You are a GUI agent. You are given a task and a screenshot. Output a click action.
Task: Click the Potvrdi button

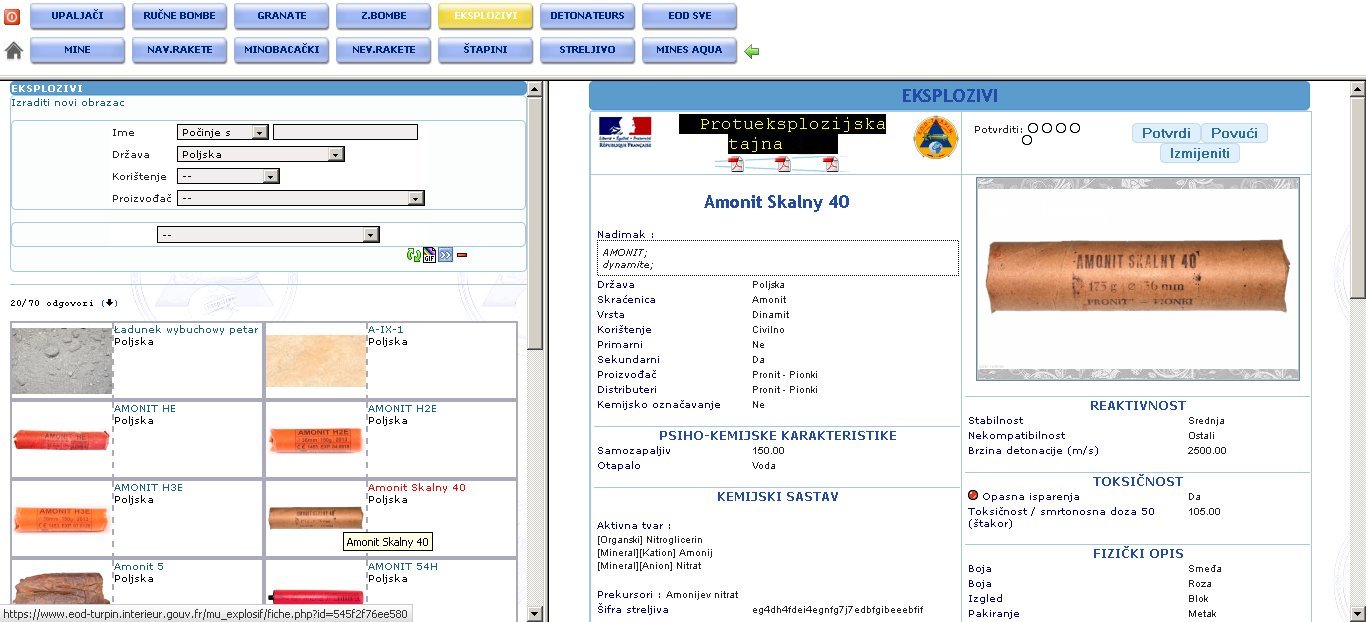tap(1166, 133)
